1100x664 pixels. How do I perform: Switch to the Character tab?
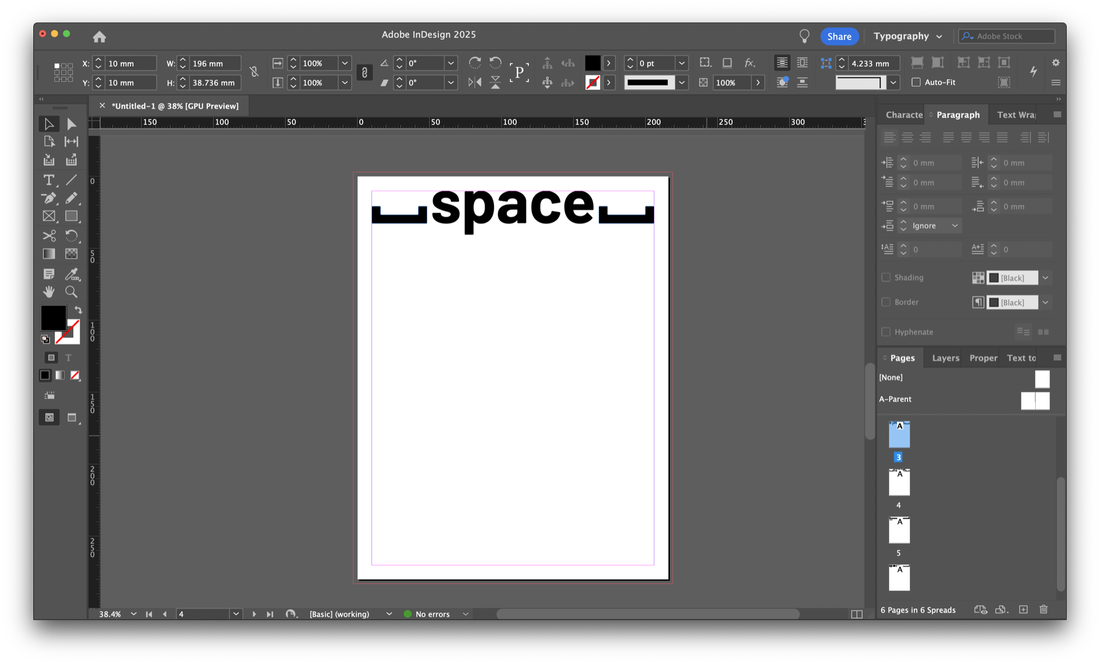point(904,115)
